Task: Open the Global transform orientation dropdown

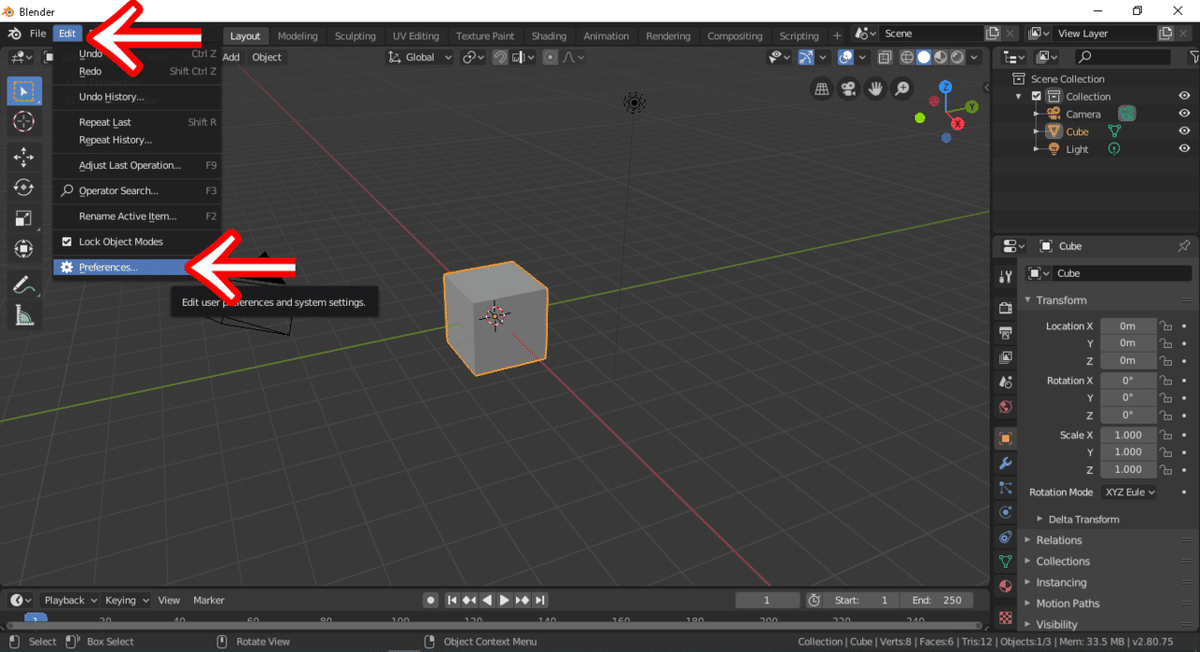Action: 422,57
